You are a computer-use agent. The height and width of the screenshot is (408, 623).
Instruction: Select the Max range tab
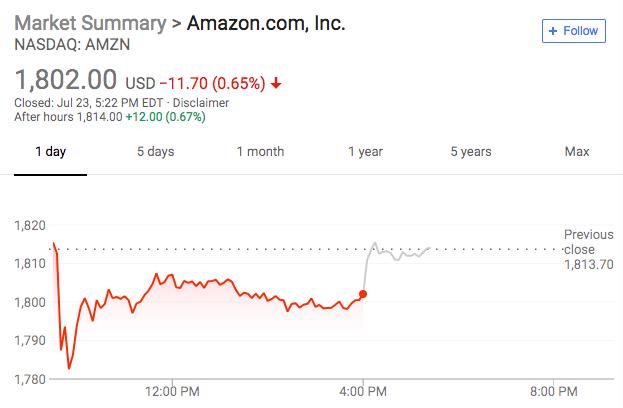[x=576, y=152]
